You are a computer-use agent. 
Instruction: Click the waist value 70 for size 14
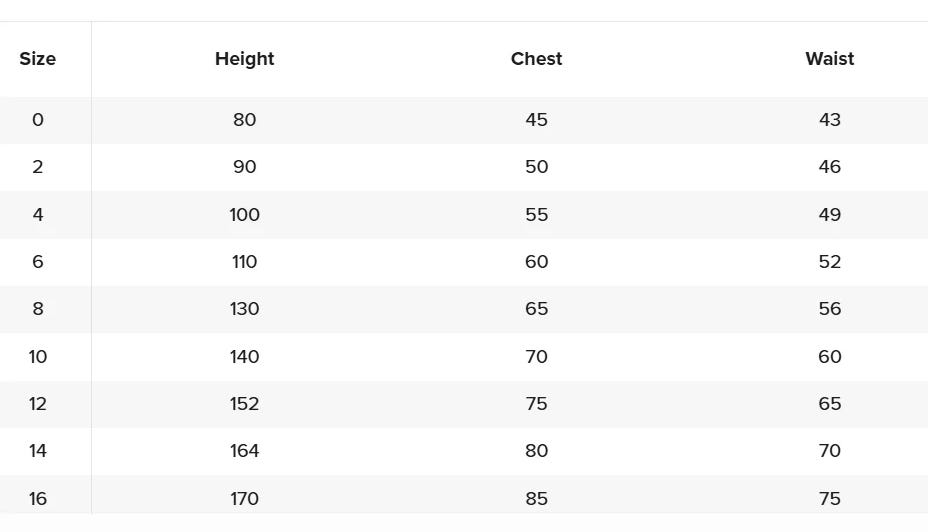click(829, 451)
